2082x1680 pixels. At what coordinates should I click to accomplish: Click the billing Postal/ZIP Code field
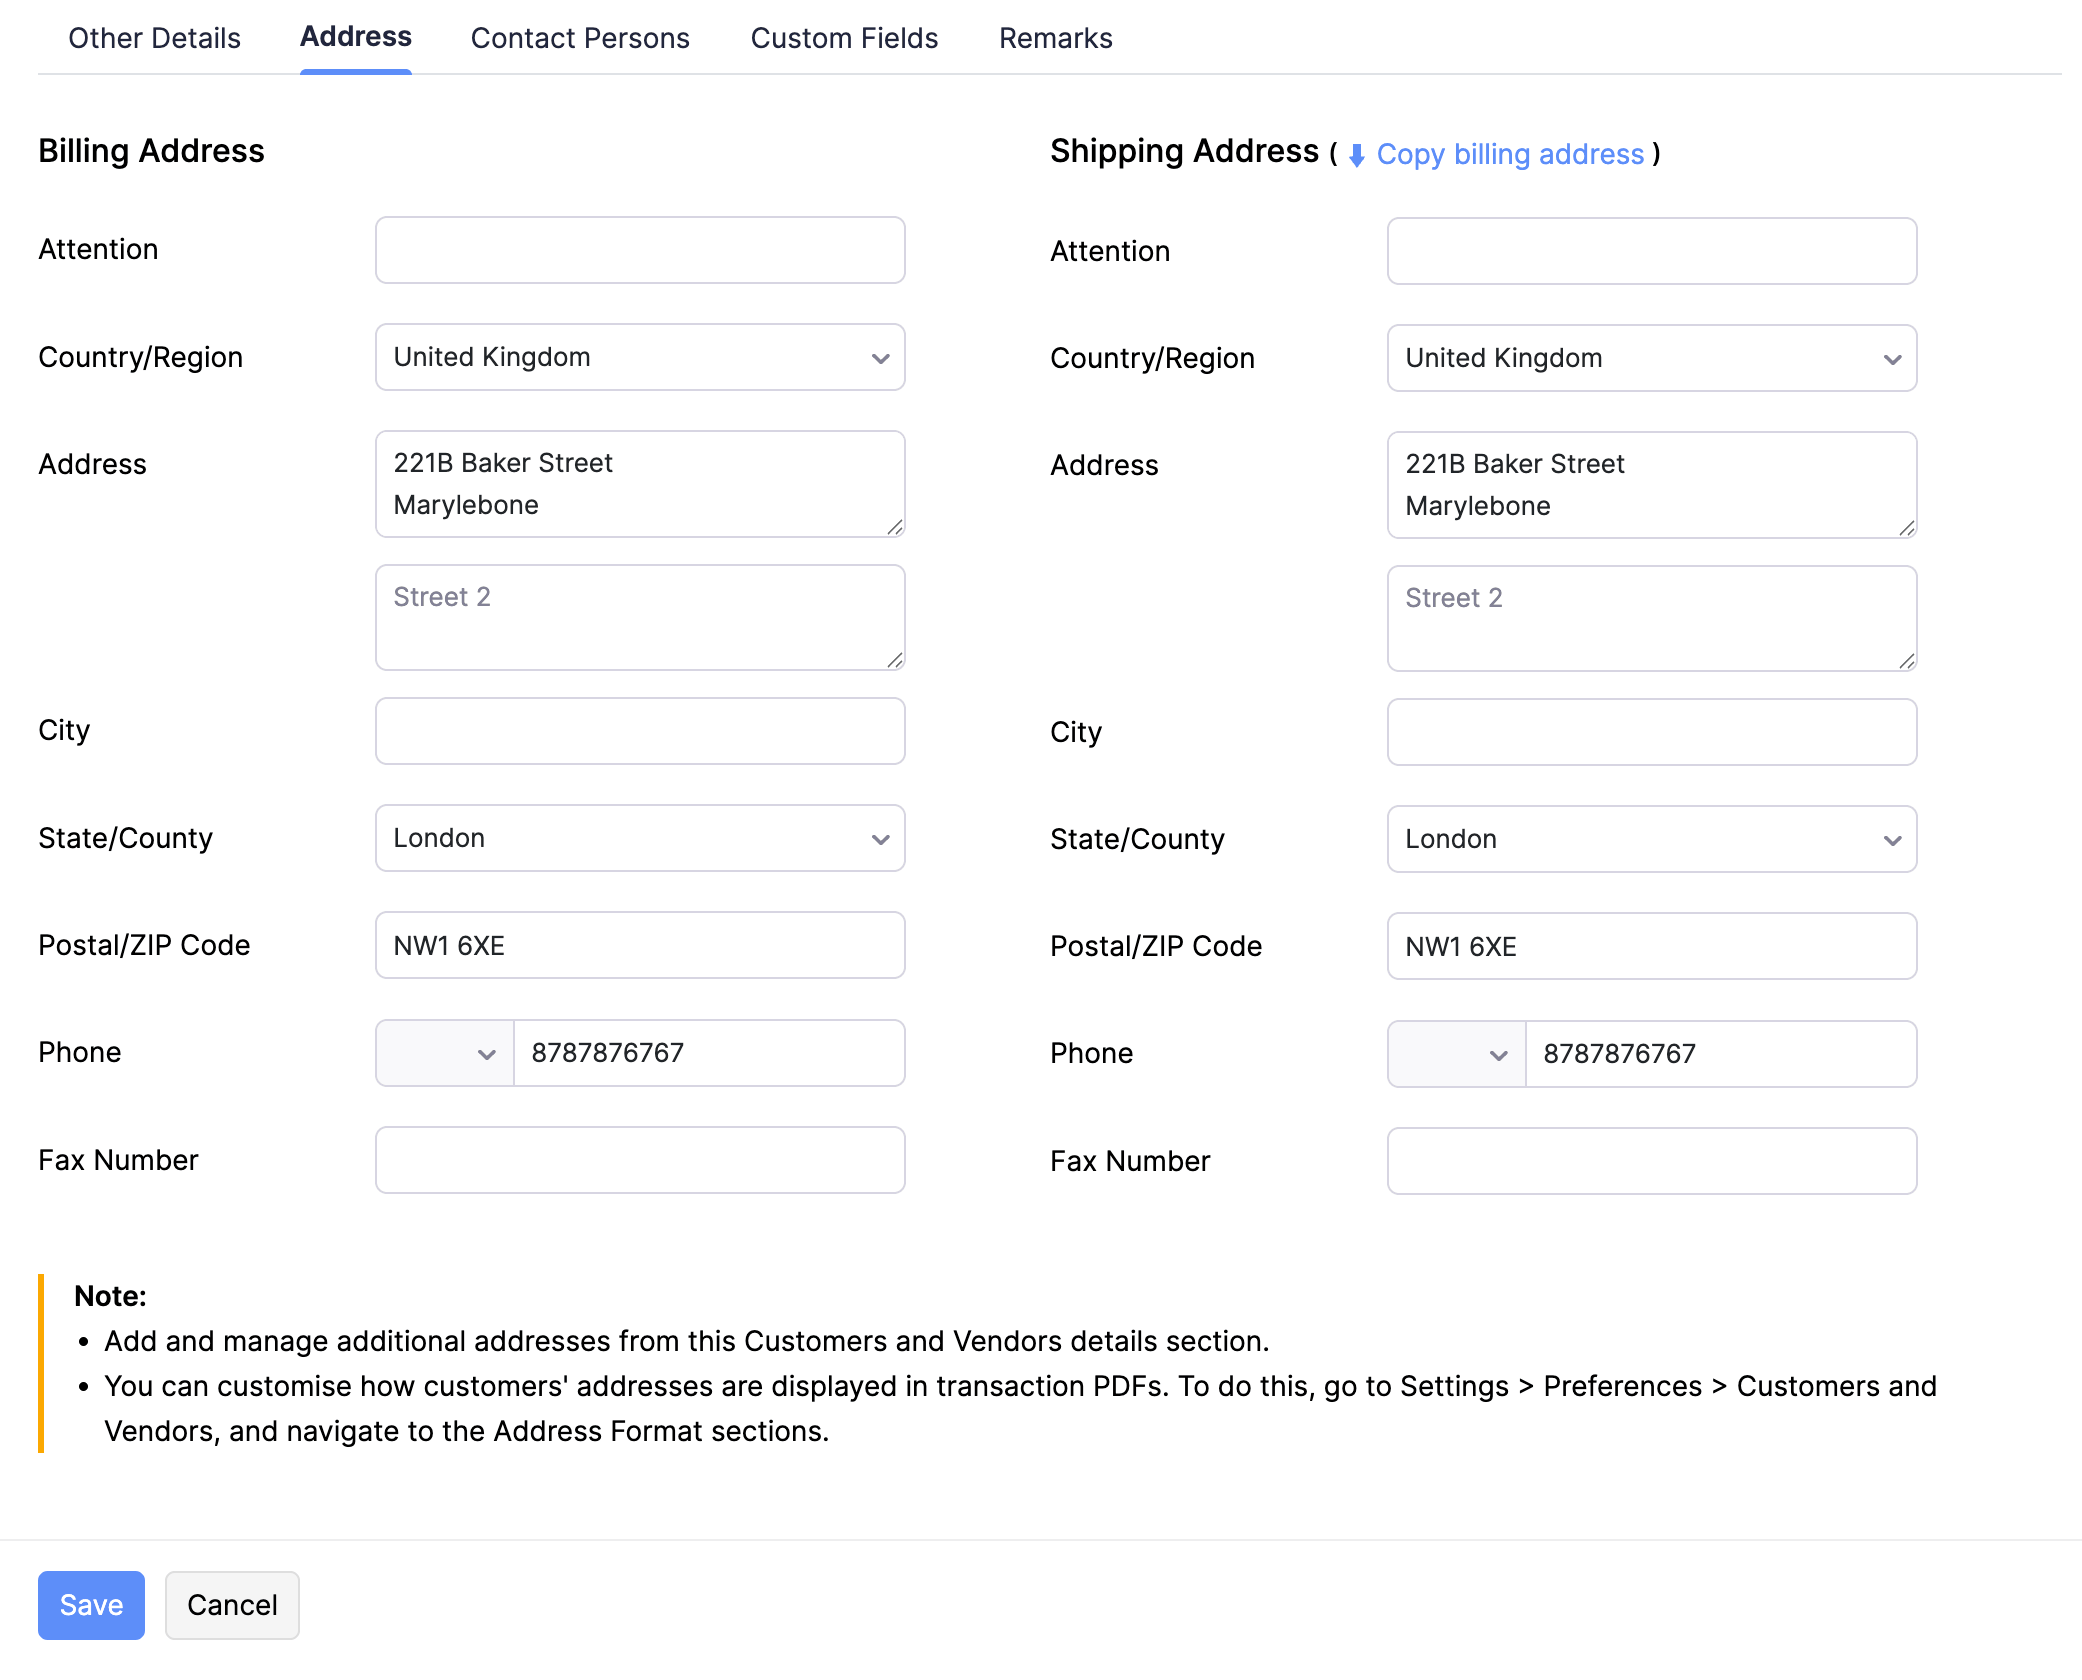640,945
